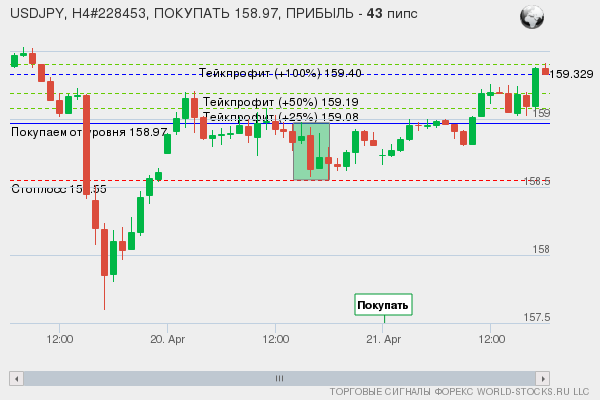600x400 pixels.
Task: Click the 157.5 price axis label
Action: tap(537, 318)
